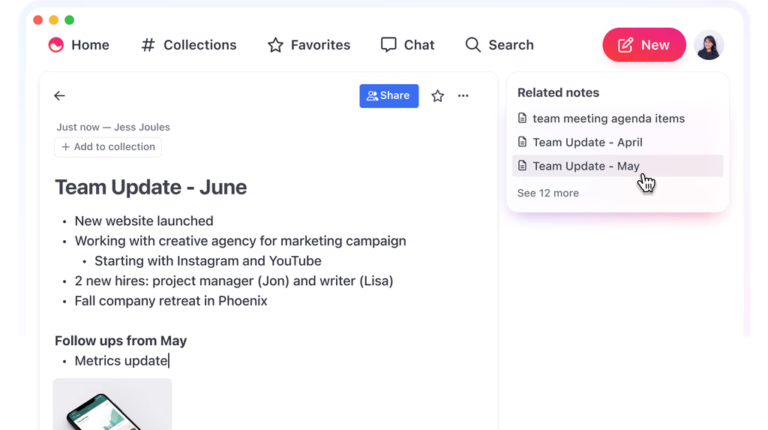
Task: Open the phone image thumbnail in note
Action: coord(112,404)
